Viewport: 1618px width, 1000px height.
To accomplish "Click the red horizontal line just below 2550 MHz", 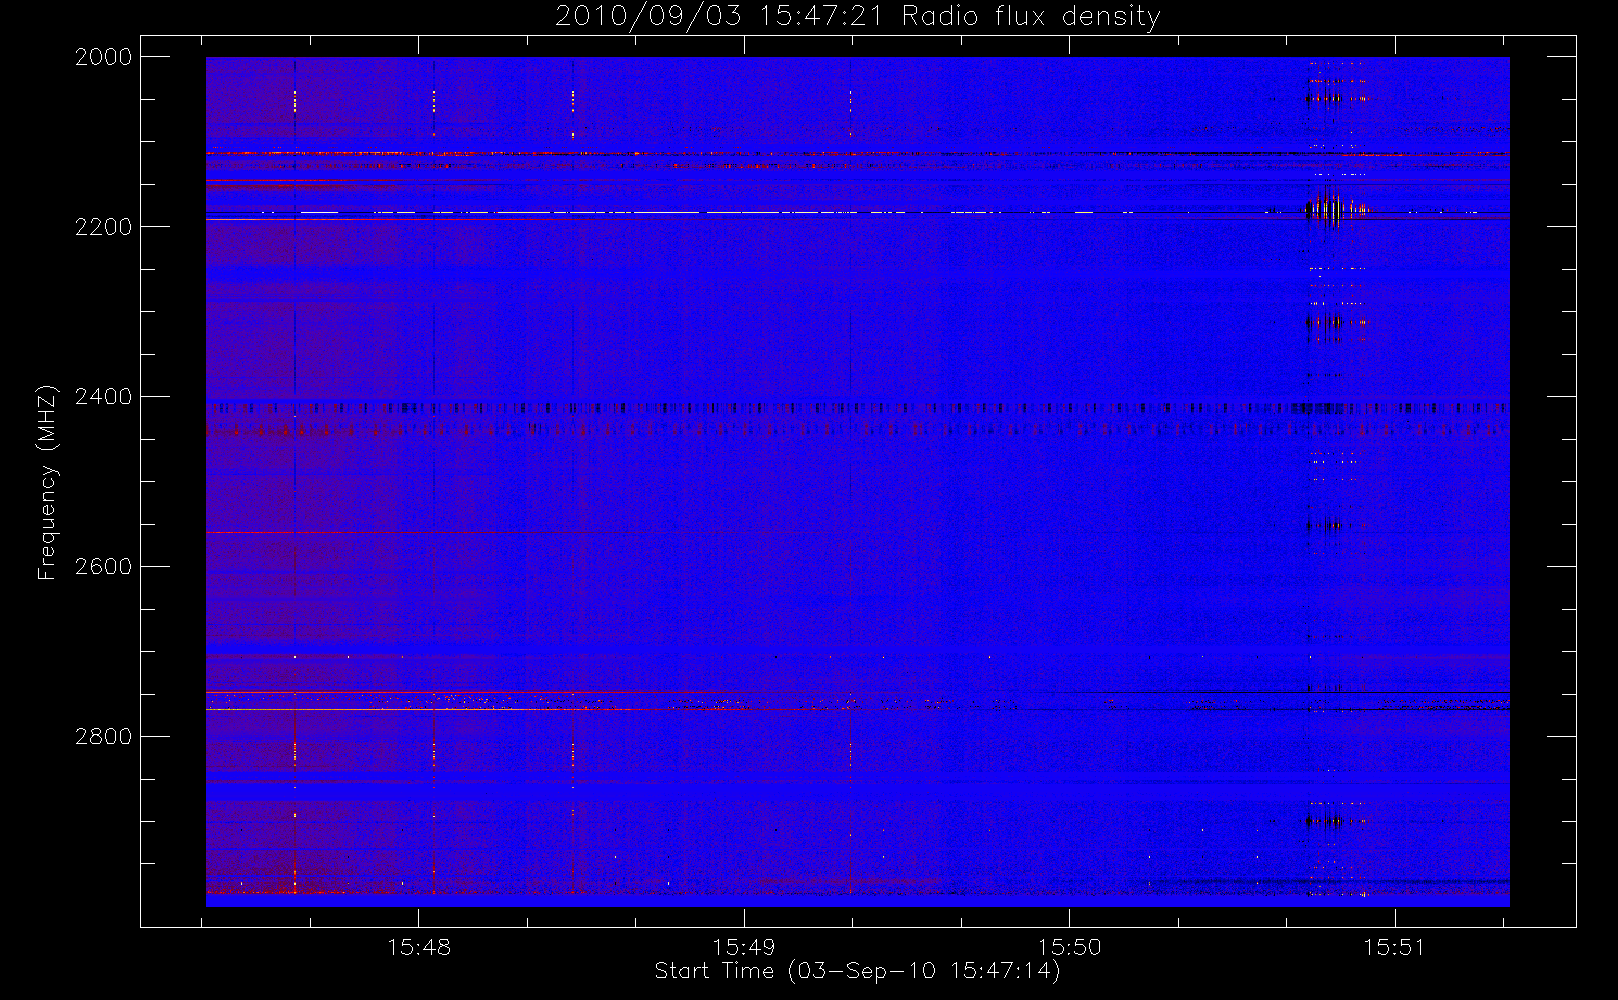I will (x=400, y=533).
